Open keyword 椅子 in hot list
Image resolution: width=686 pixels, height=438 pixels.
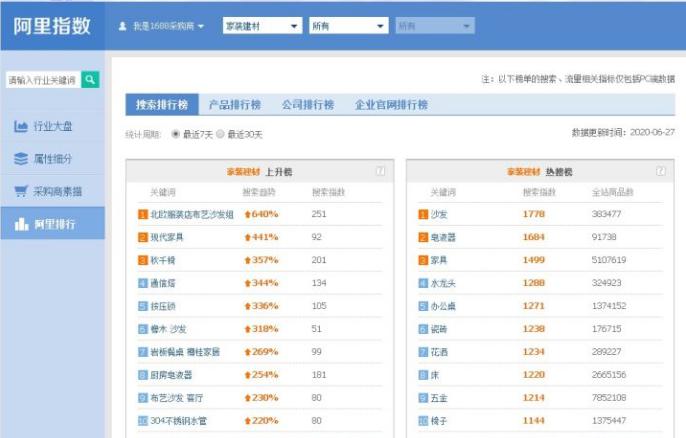click(x=439, y=421)
